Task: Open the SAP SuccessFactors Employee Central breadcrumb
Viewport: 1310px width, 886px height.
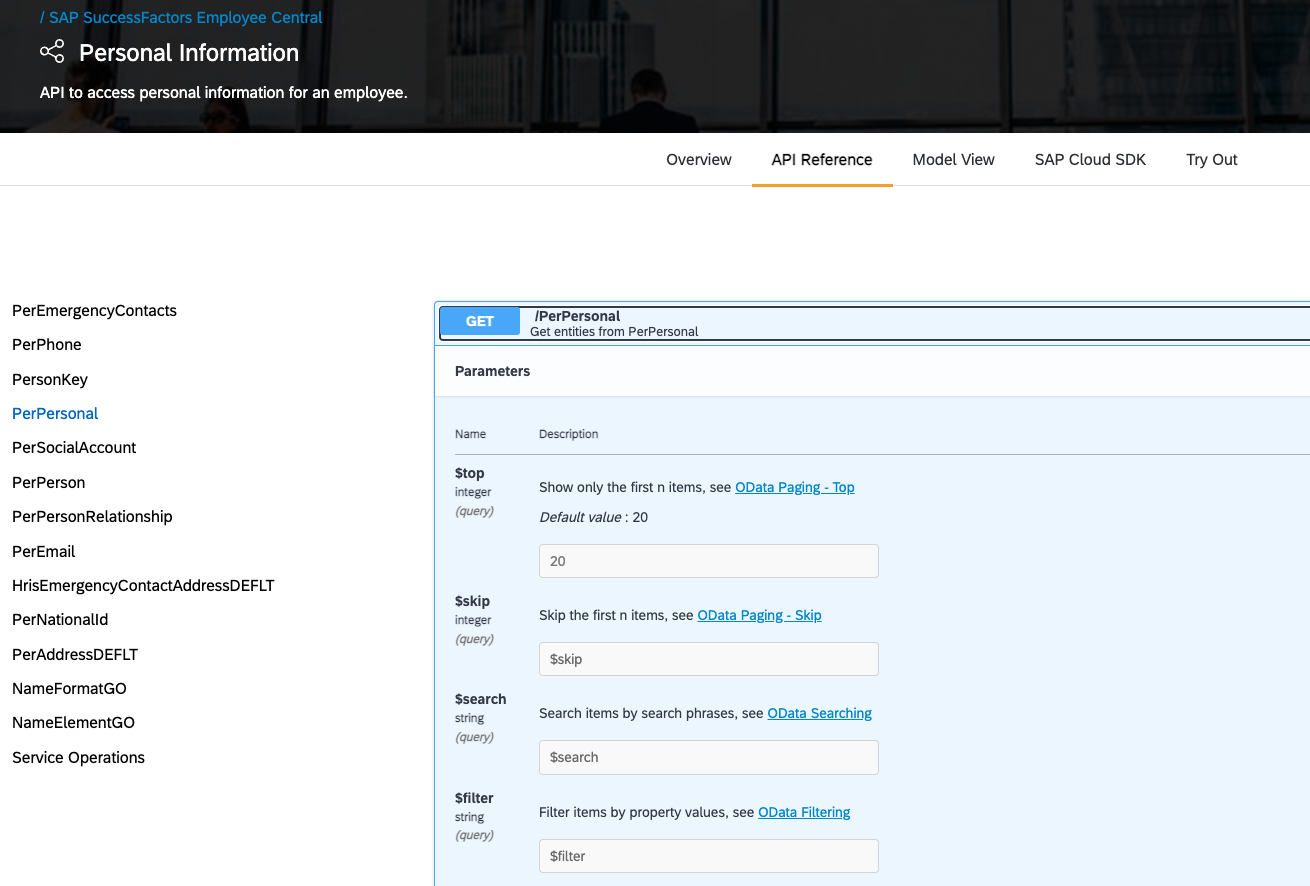Action: (185, 17)
